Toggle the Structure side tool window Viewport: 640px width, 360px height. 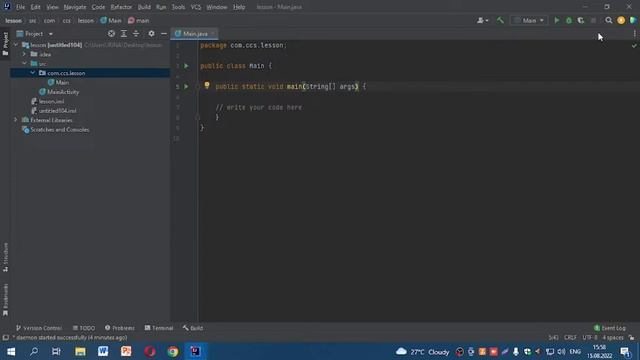coord(5,257)
